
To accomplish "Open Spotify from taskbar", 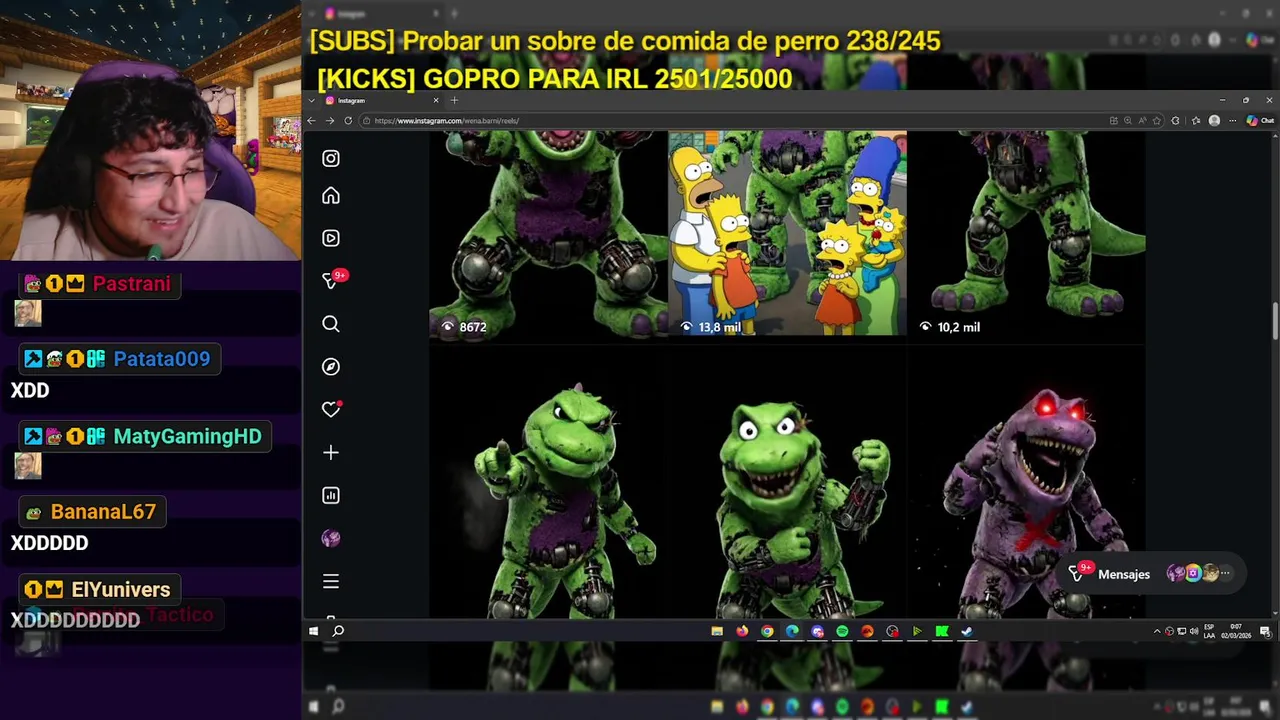I will [x=842, y=631].
